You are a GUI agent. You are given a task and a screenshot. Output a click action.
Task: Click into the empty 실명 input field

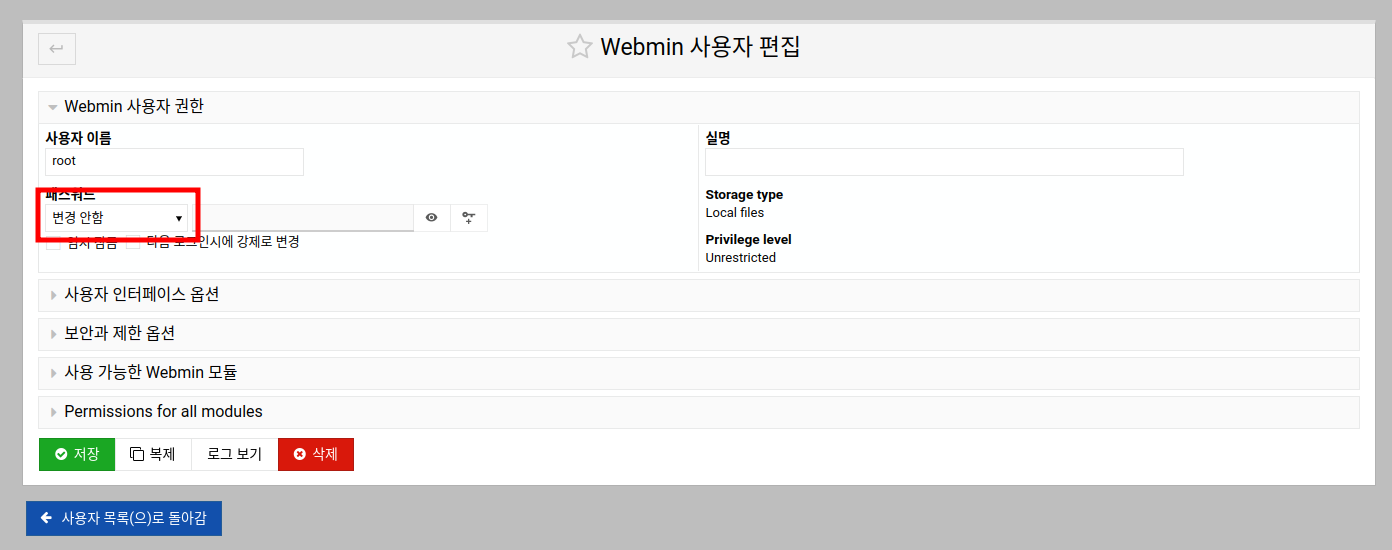[x=944, y=162]
